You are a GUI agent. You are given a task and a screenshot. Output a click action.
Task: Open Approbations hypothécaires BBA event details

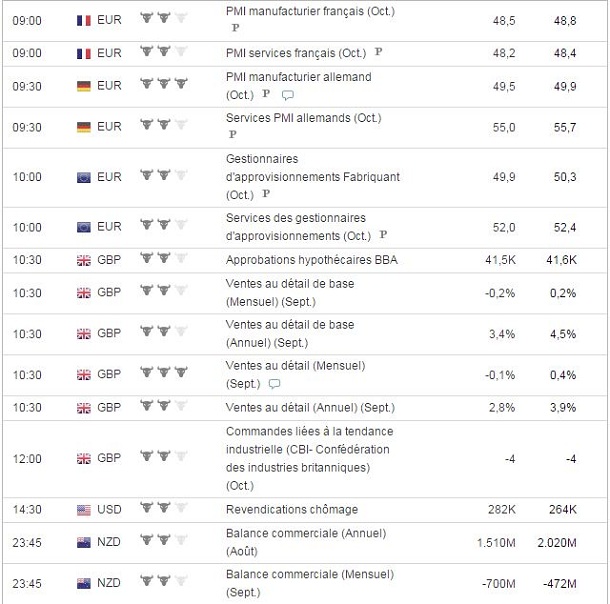pyautogui.click(x=310, y=260)
